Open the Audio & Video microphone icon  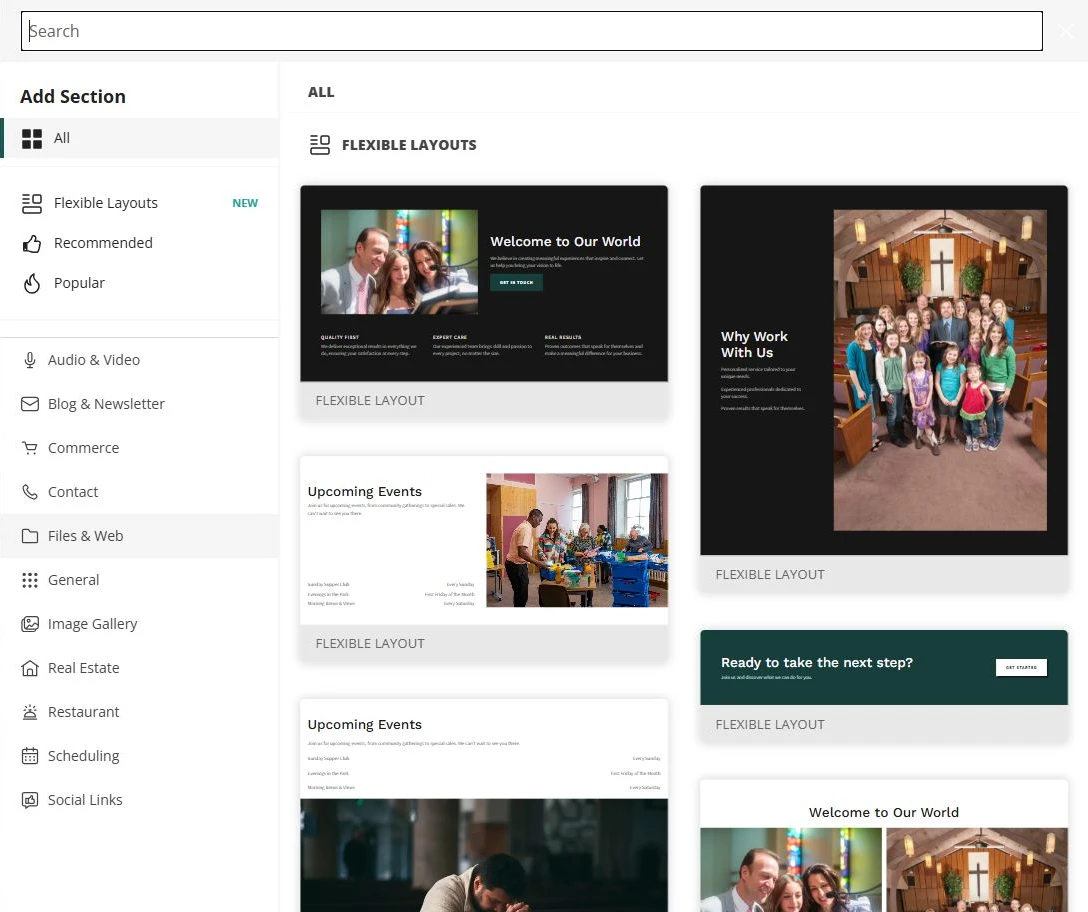tap(30, 360)
